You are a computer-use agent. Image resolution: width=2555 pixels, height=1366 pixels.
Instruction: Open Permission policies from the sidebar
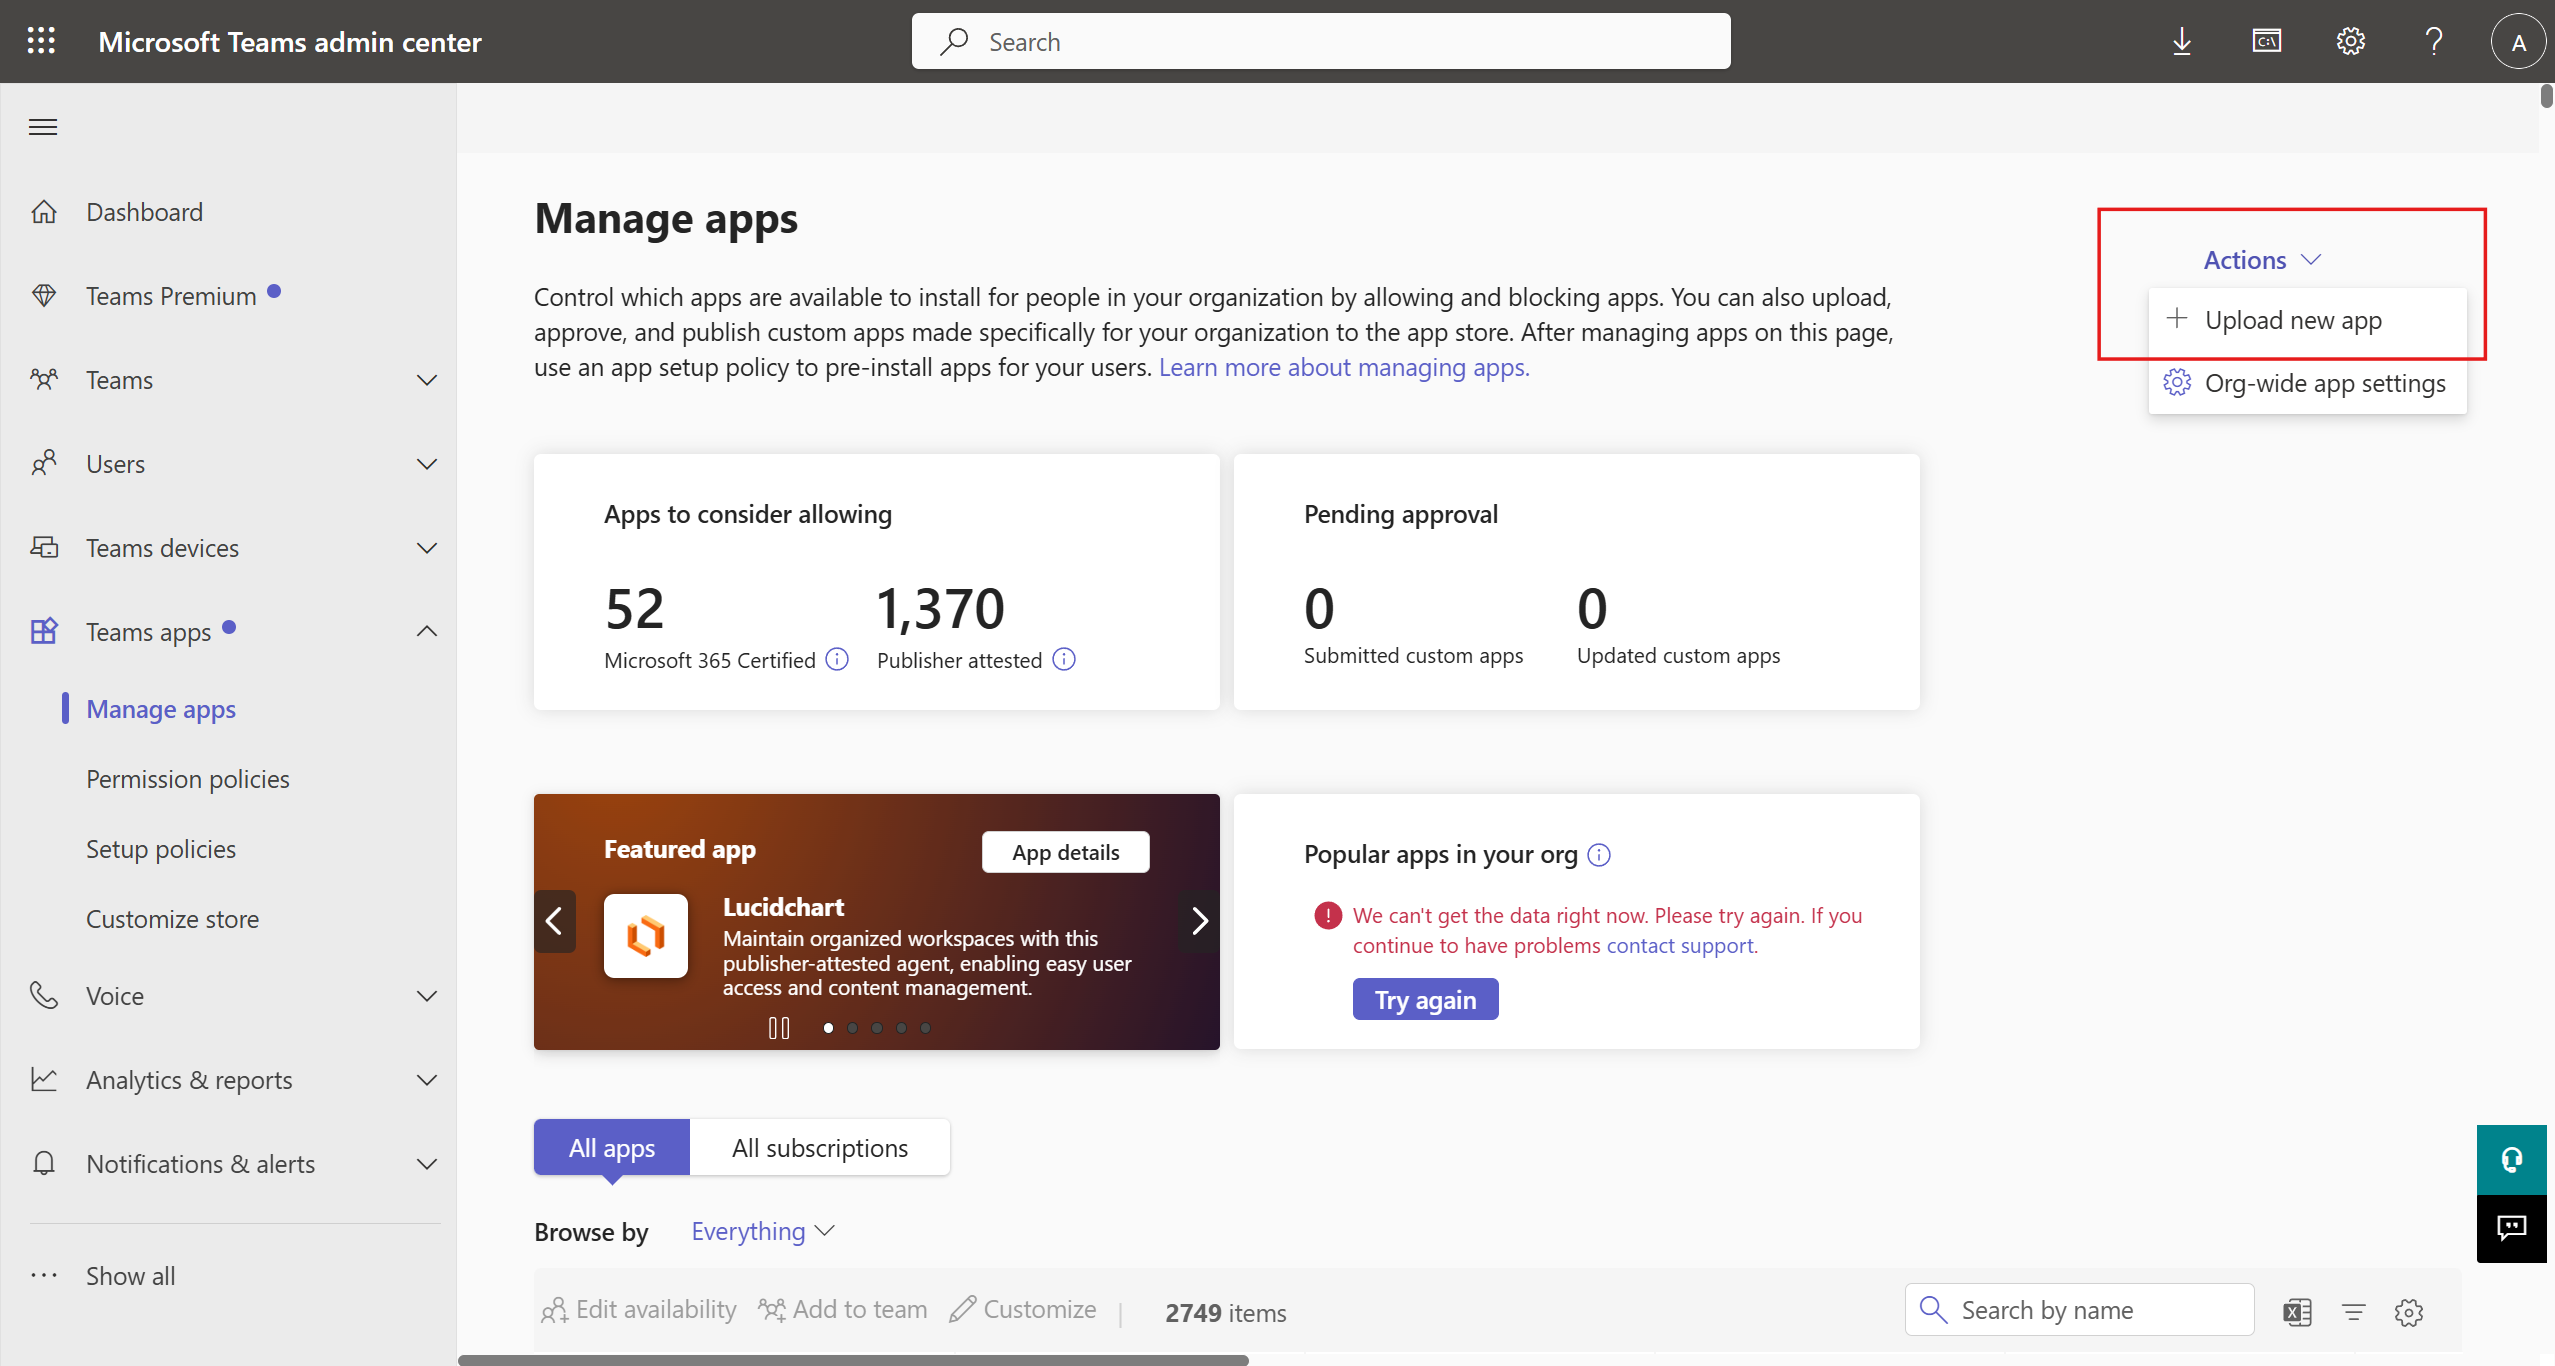coord(187,778)
